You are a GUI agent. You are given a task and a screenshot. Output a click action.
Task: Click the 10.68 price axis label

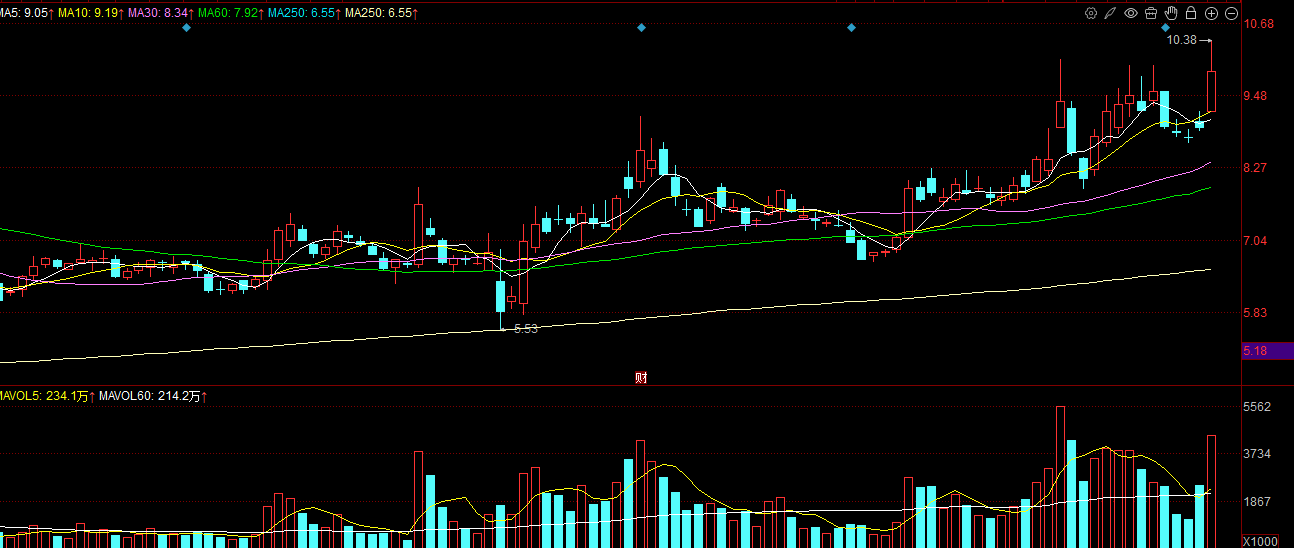pyautogui.click(x=1258, y=23)
